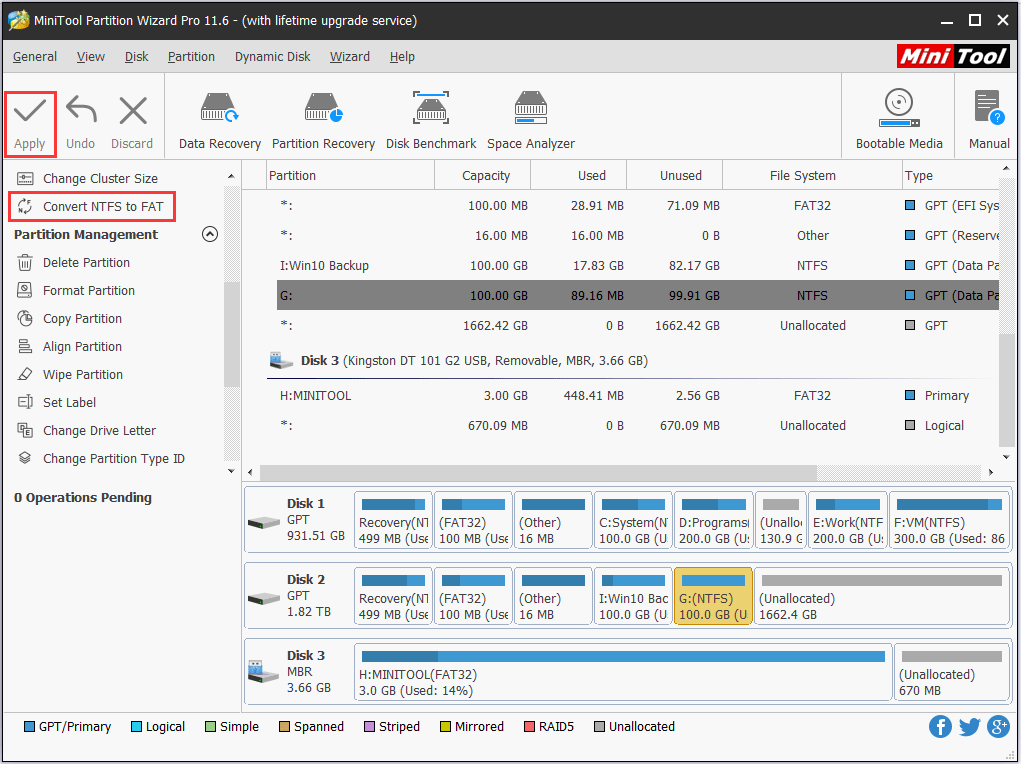Viewport: 1021px width, 764px height.
Task: Open the Wizard menu
Action: point(349,57)
